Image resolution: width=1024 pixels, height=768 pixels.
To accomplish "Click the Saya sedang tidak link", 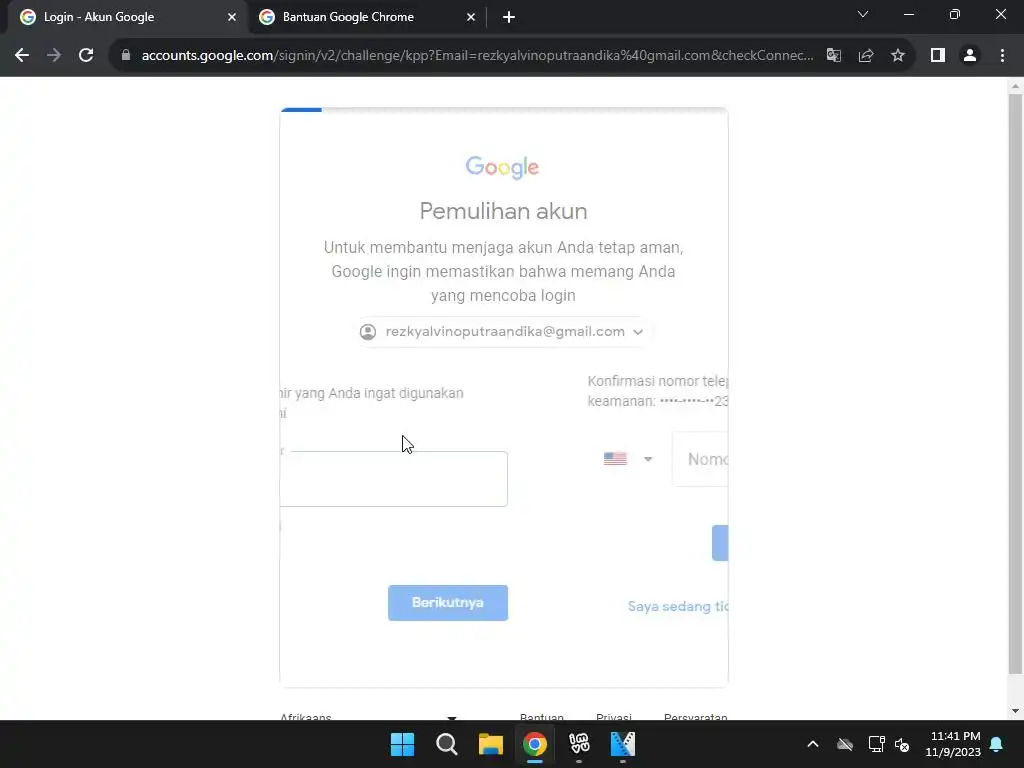I will pyautogui.click(x=678, y=607).
